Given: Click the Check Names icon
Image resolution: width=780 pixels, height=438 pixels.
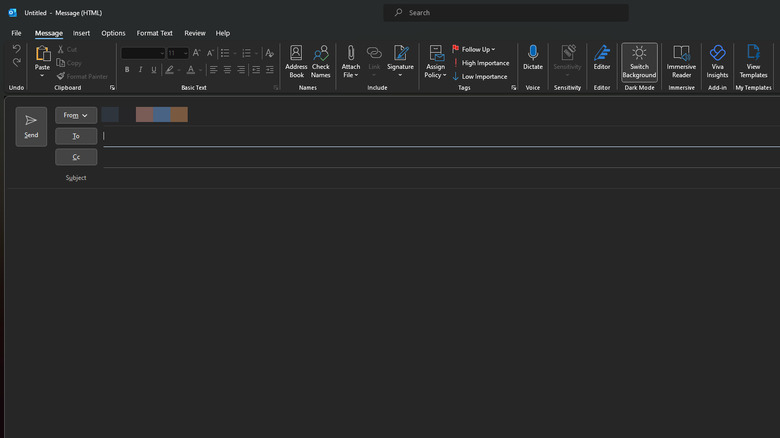Looking at the screenshot, I should [320, 61].
